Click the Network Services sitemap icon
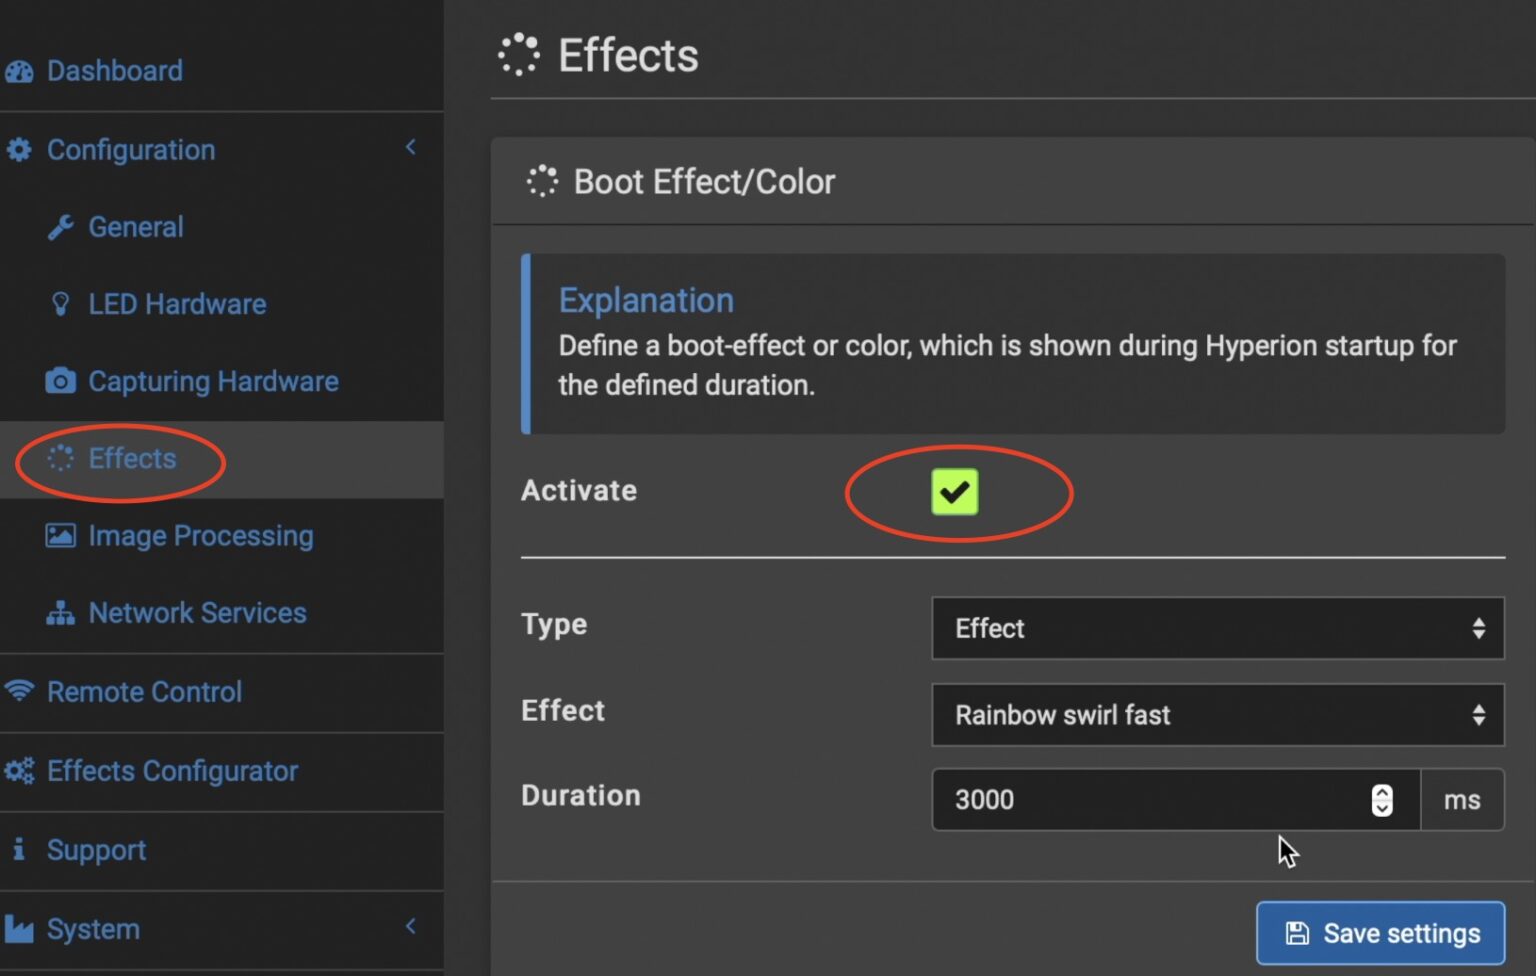Image resolution: width=1536 pixels, height=976 pixels. tap(60, 613)
